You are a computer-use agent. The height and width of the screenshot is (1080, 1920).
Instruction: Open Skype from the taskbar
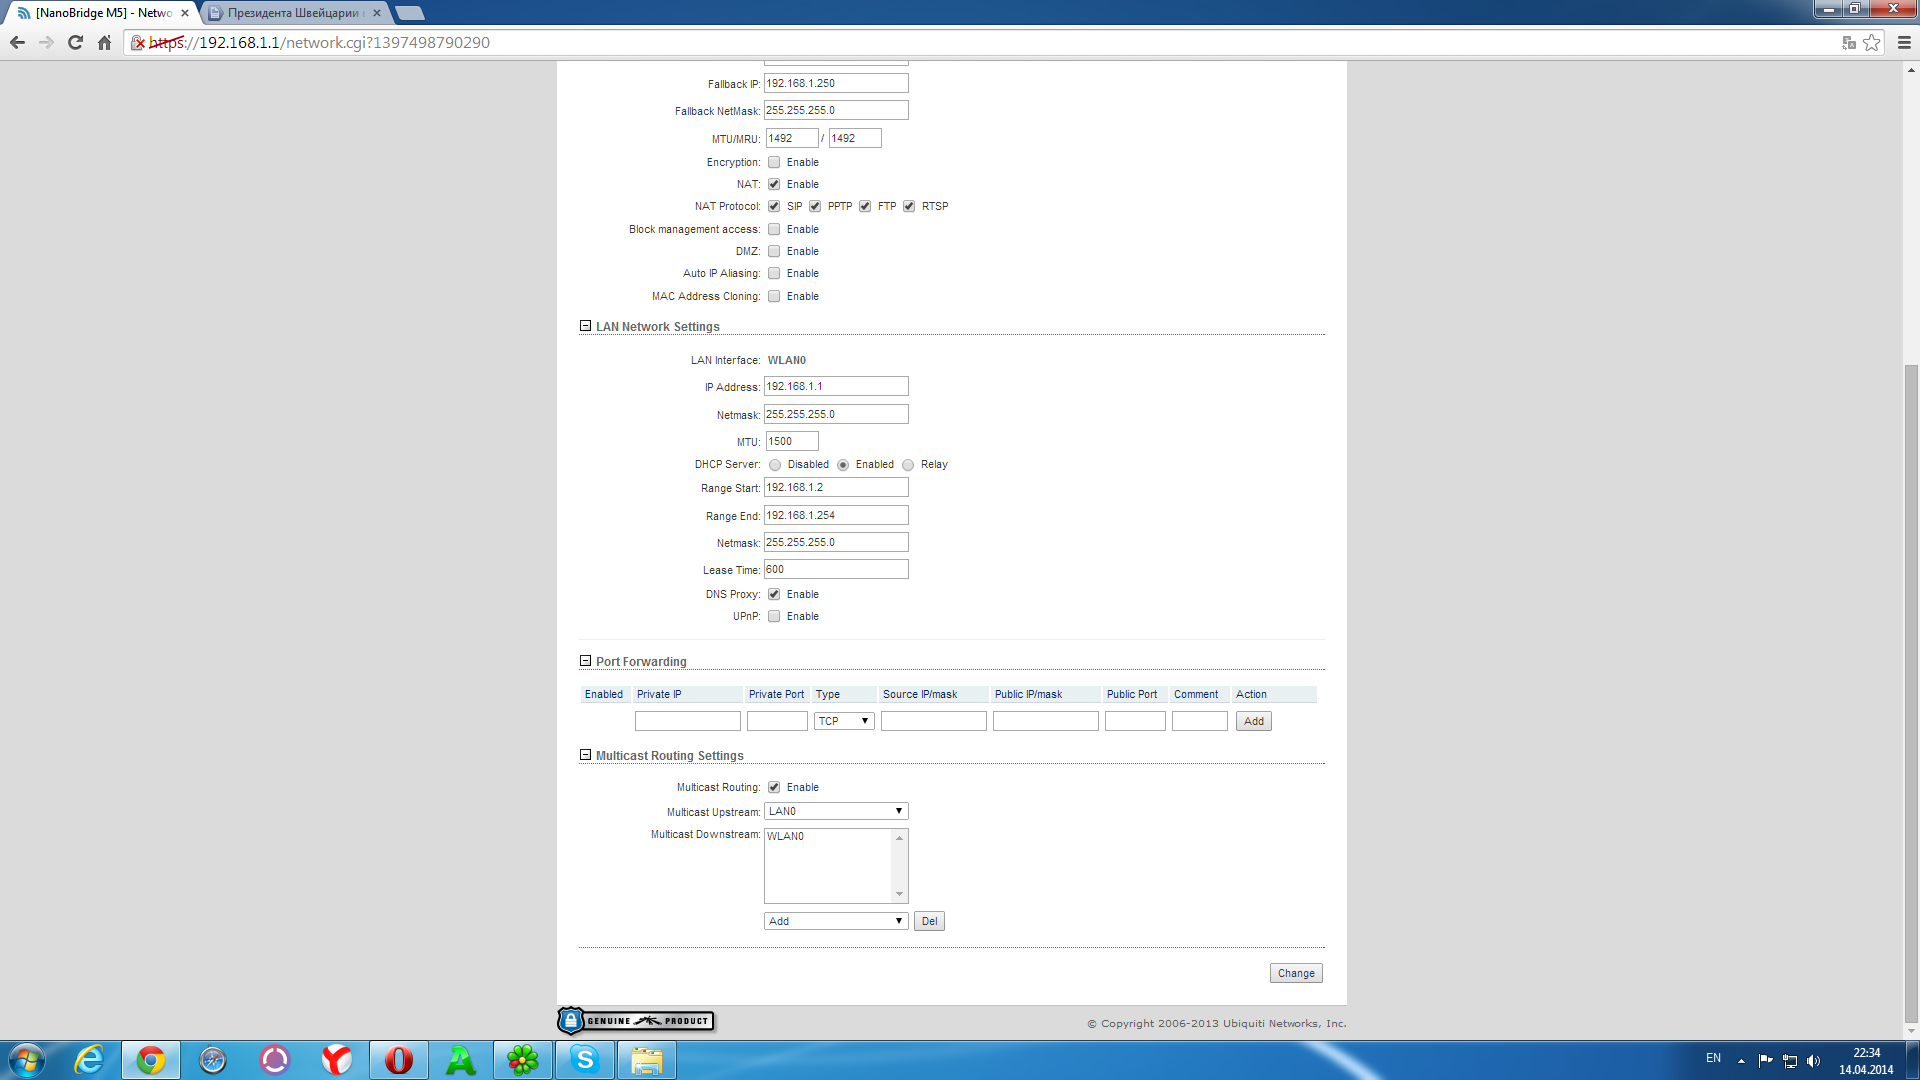[x=585, y=1060]
